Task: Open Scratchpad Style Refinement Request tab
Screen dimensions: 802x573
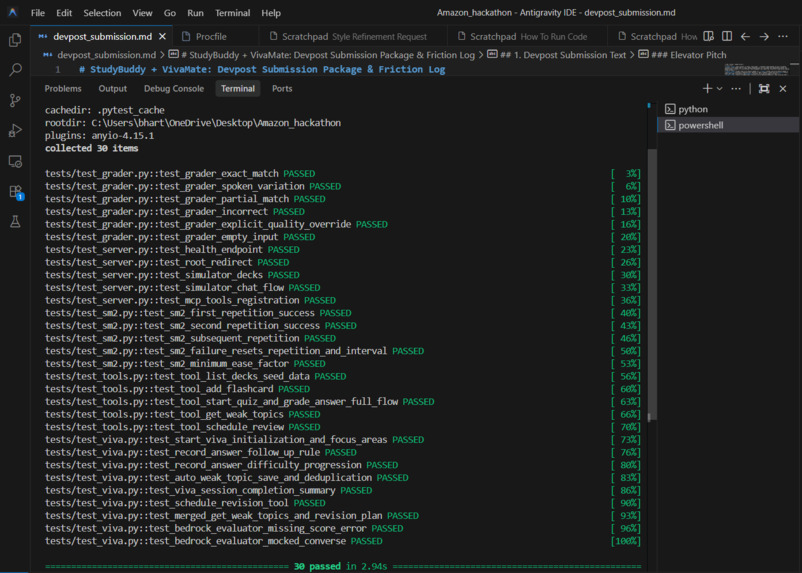Action: pos(354,36)
